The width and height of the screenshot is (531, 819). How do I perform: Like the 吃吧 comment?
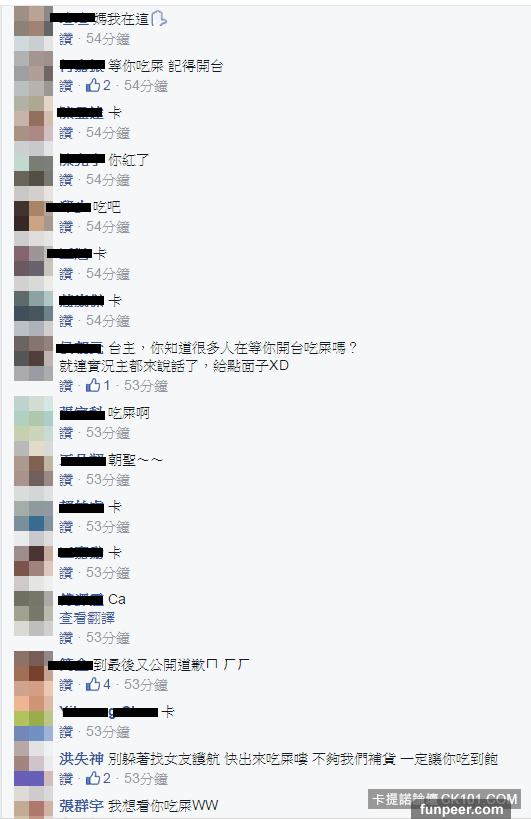(66, 227)
